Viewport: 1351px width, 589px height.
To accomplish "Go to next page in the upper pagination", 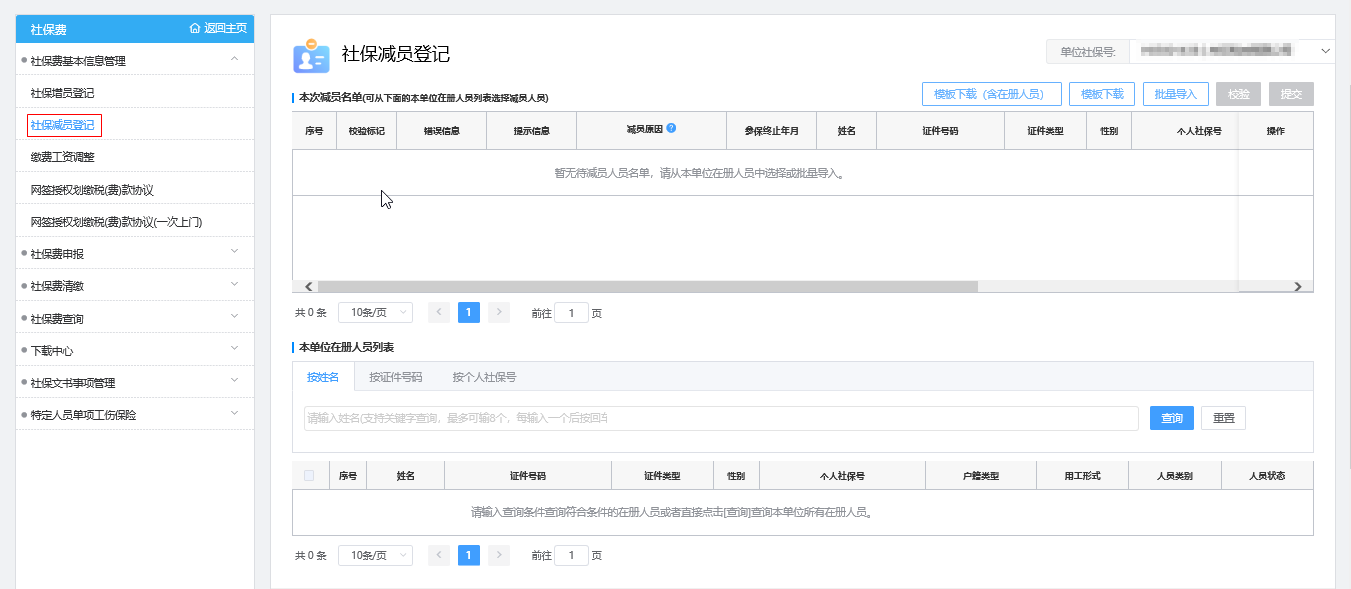I will 499,313.
